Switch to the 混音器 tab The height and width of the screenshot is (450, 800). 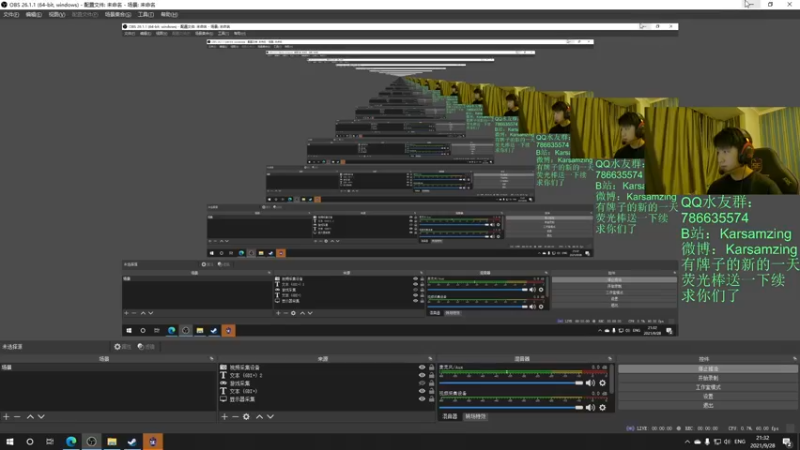pos(449,416)
